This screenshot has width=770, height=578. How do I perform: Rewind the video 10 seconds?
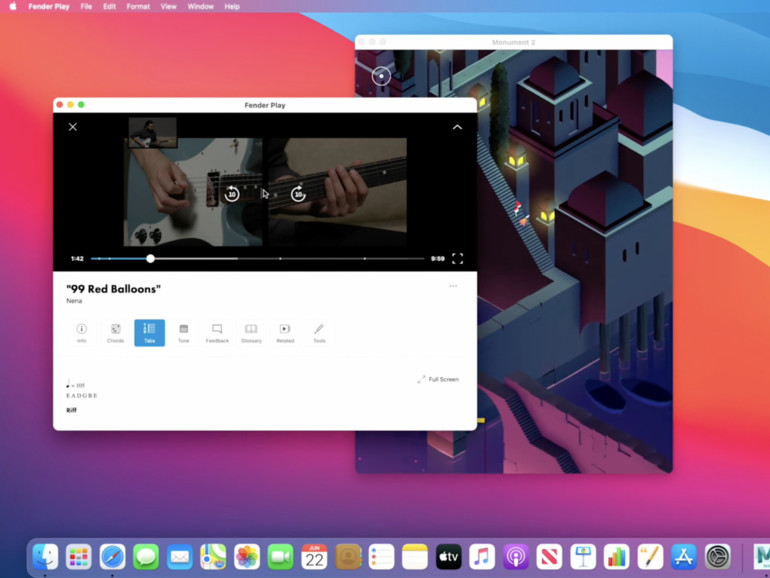pos(232,194)
